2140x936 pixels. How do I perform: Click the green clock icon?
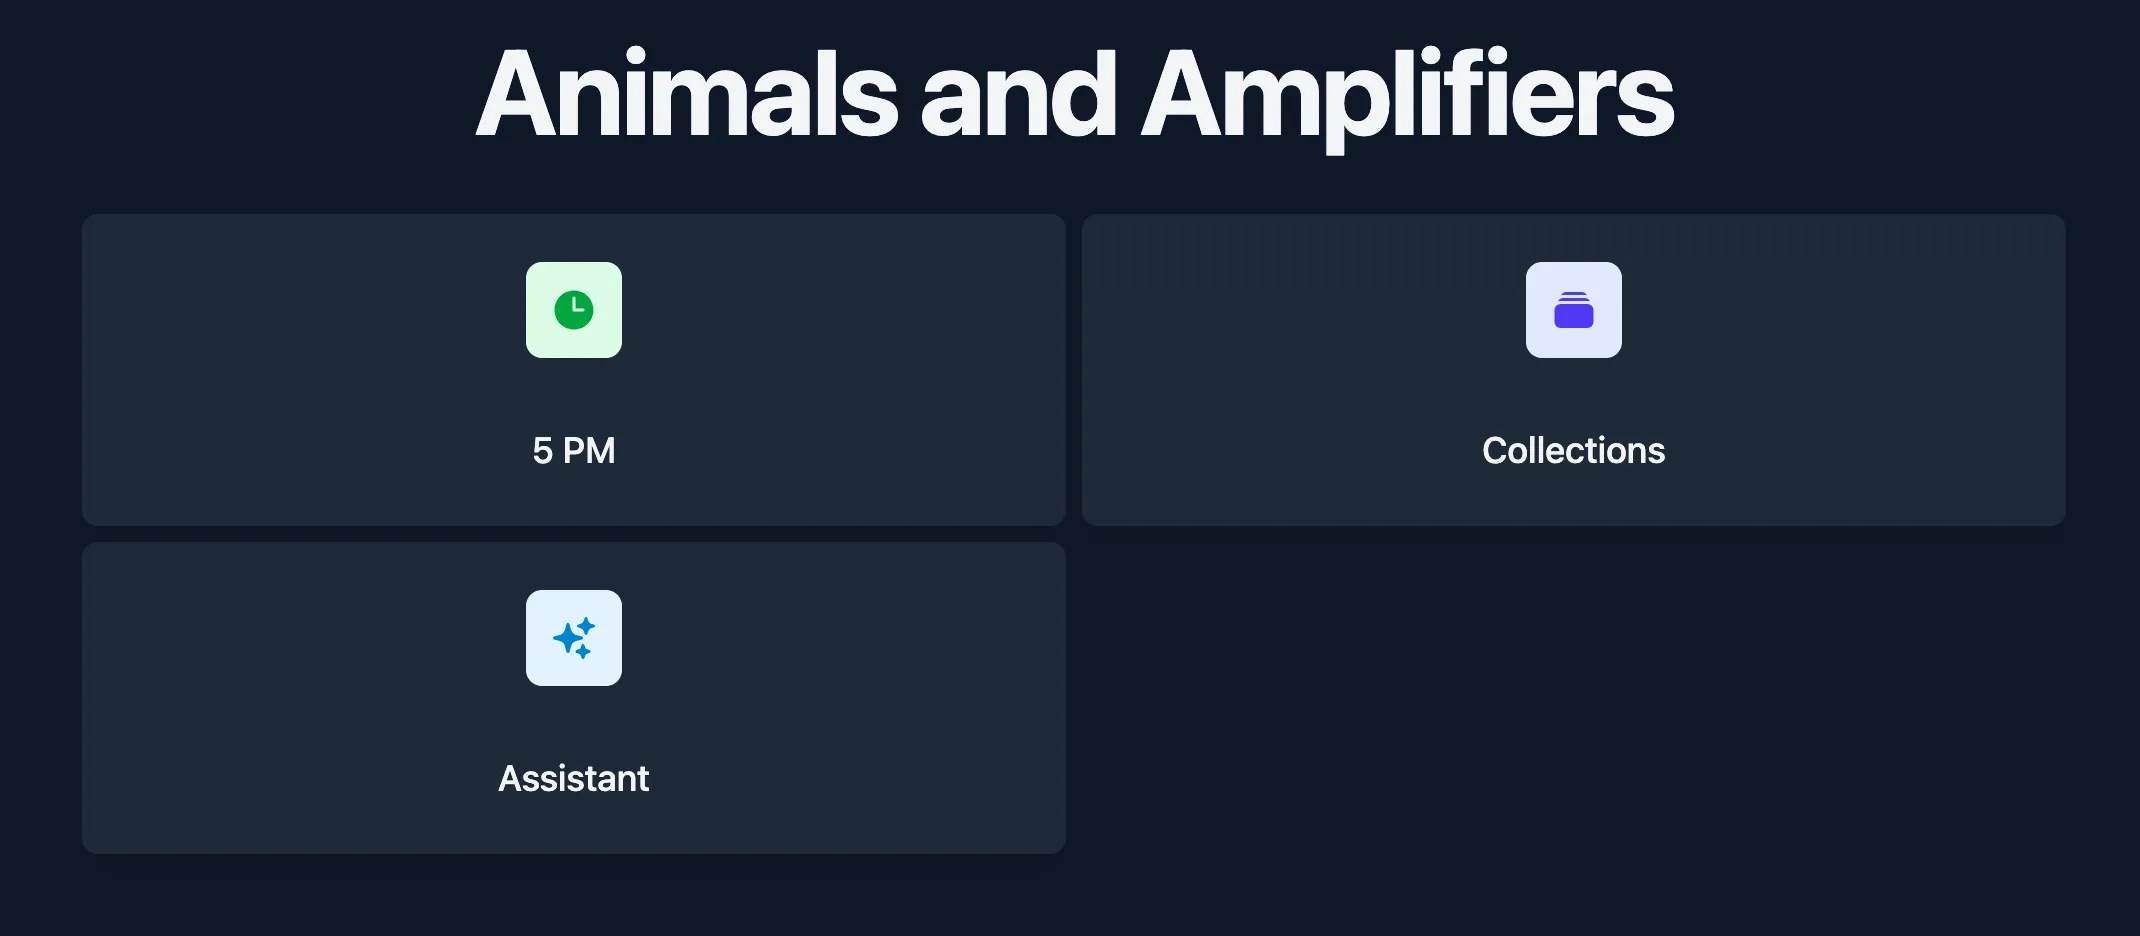click(x=574, y=310)
